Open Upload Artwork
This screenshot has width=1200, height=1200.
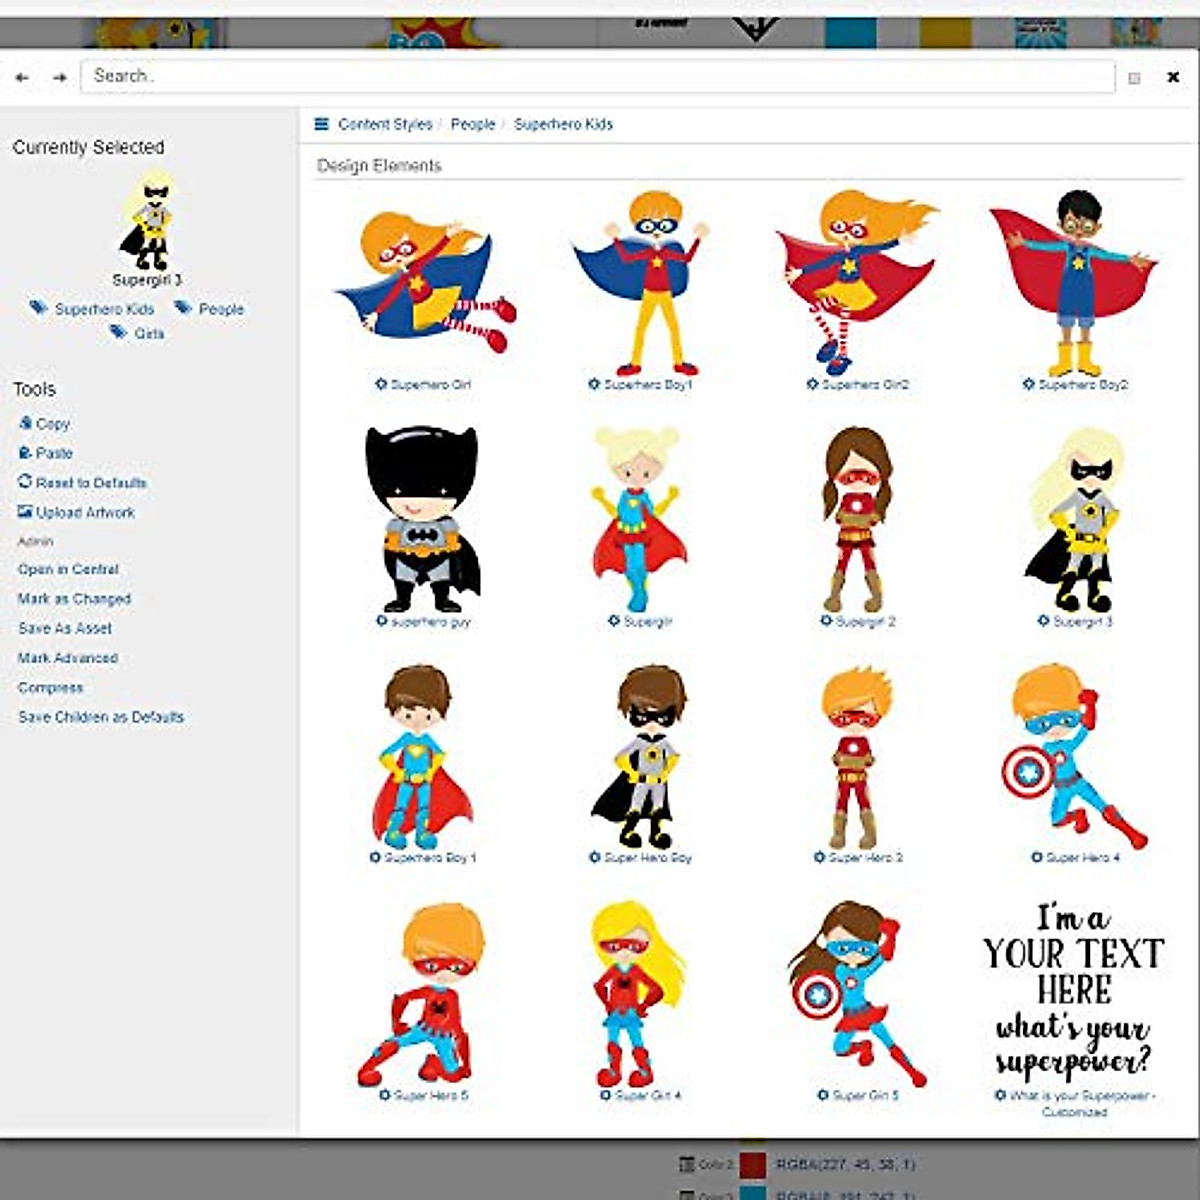[x=85, y=512]
